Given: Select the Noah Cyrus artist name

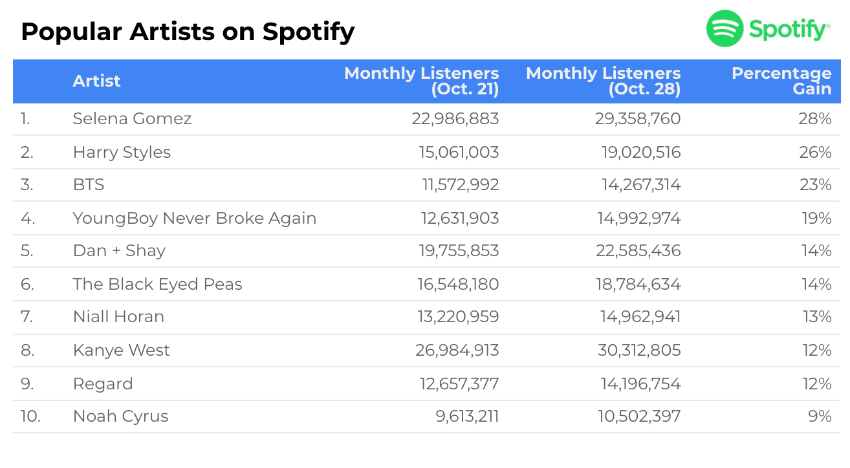Looking at the screenshot, I should coord(120,417).
